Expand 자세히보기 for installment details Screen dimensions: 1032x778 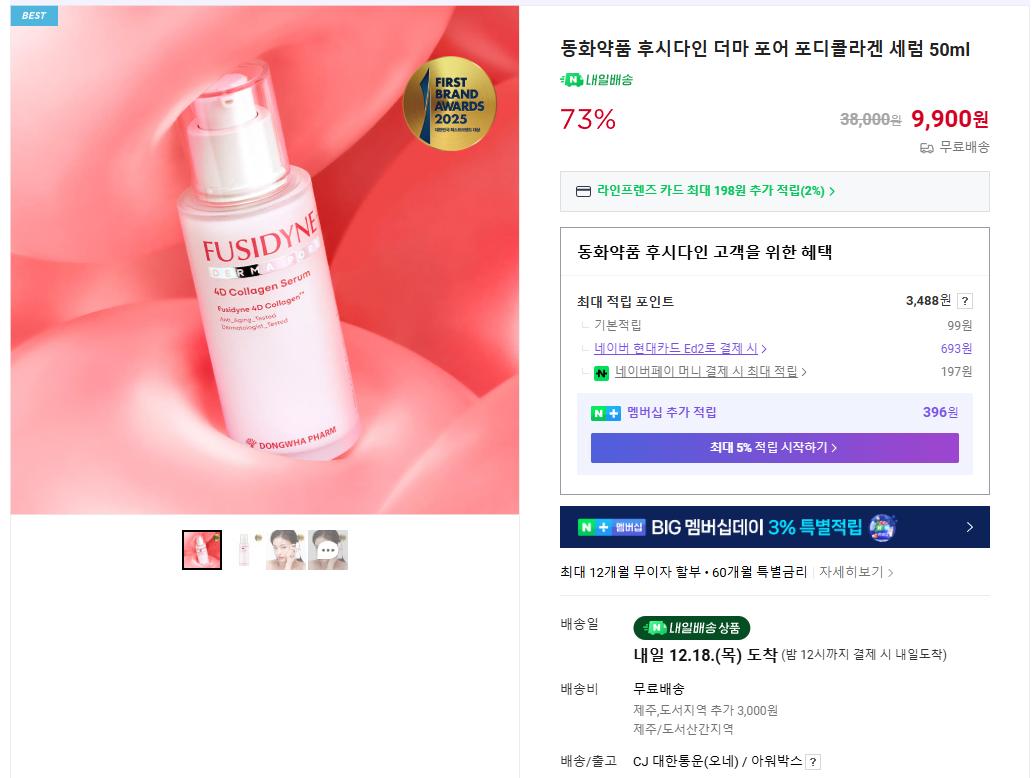coord(856,572)
